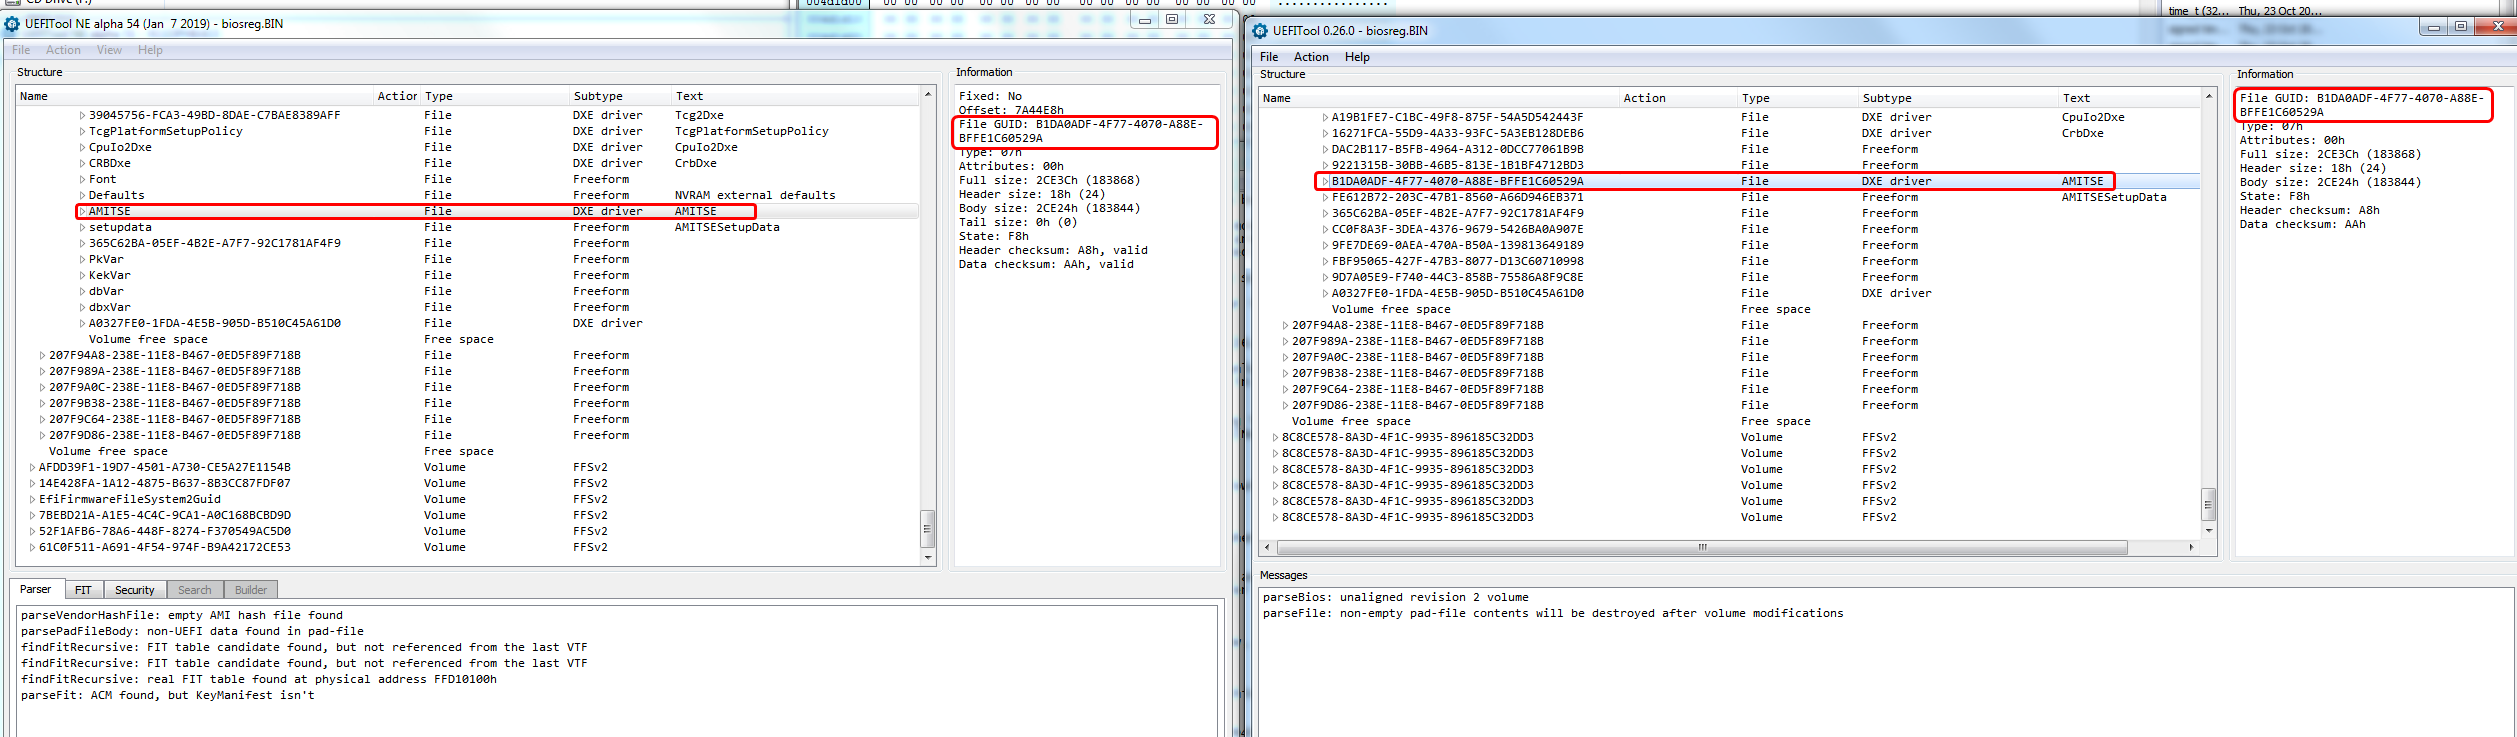Screen dimensions: 2517x737
Task: Expand the TcgPlatformSetupPolicy node
Action: pyautogui.click(x=82, y=131)
